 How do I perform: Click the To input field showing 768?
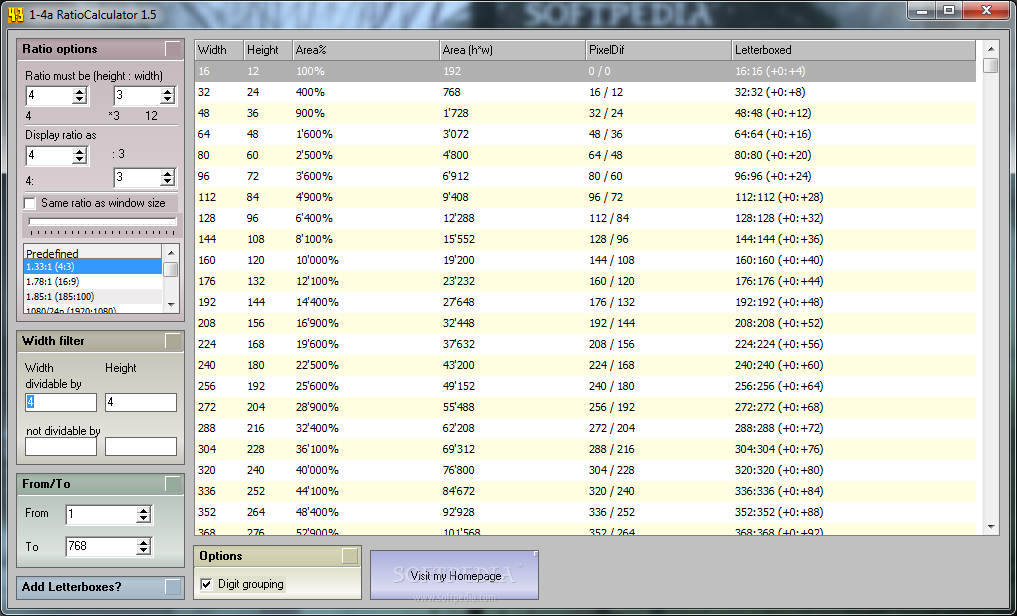(101, 547)
